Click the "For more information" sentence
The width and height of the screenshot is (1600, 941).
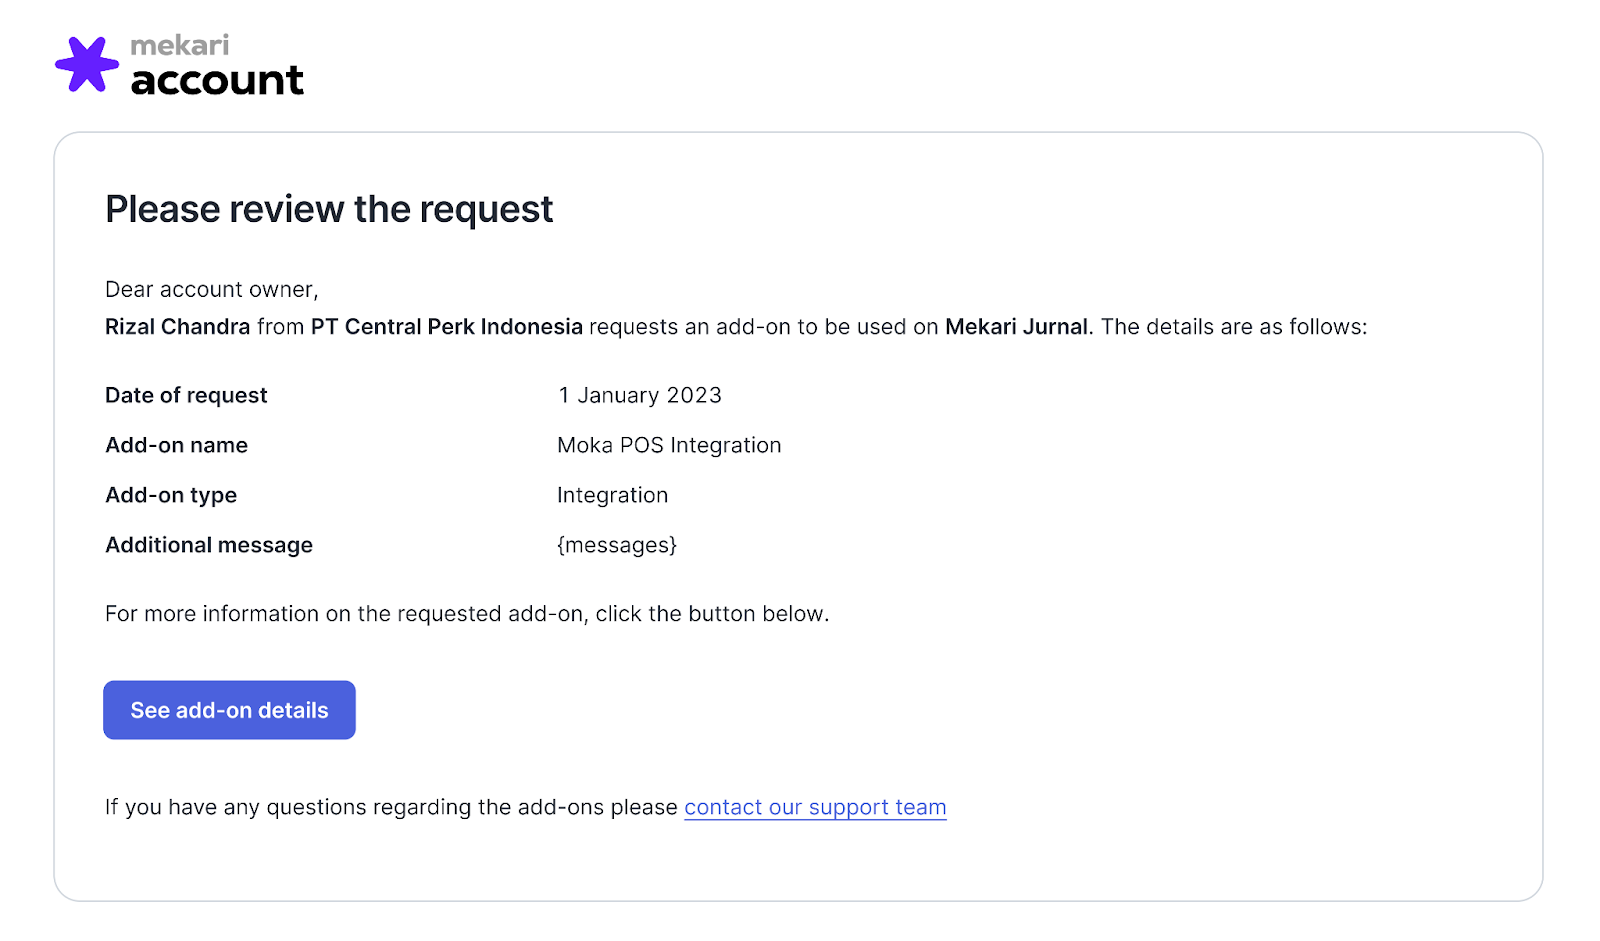click(x=467, y=613)
